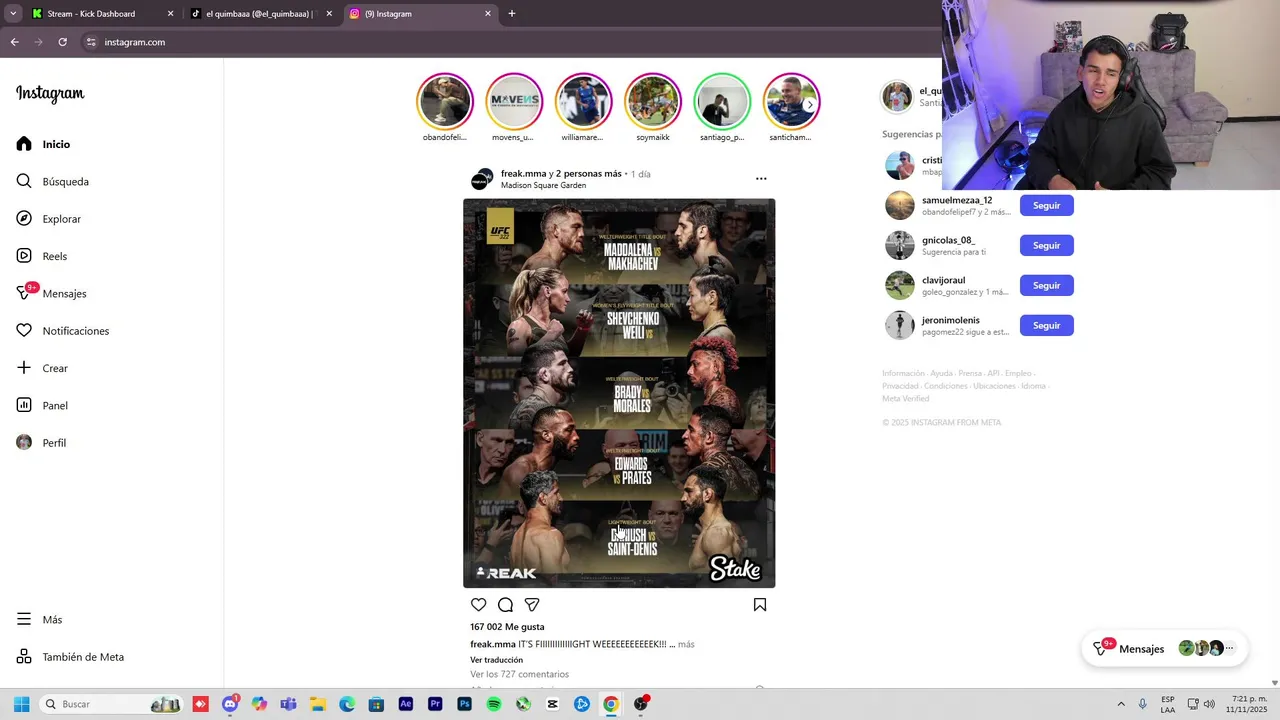Advance stories with the right arrow
The height and width of the screenshot is (720, 1280).
[810, 104]
